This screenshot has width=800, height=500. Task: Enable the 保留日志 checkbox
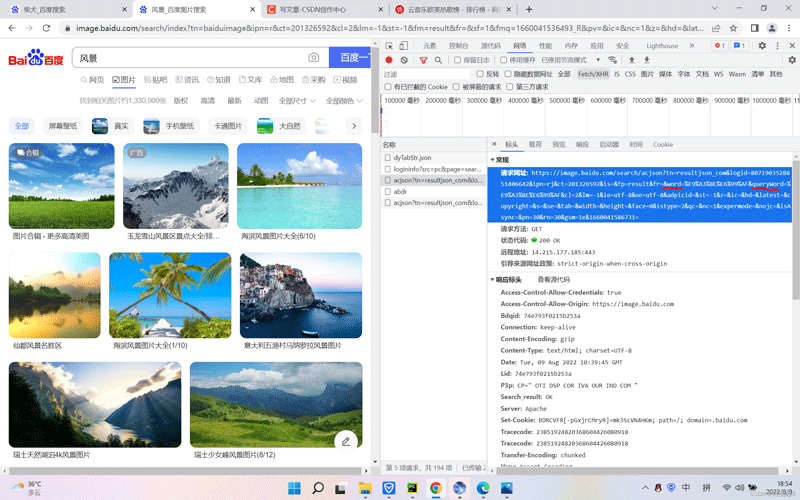(458, 60)
